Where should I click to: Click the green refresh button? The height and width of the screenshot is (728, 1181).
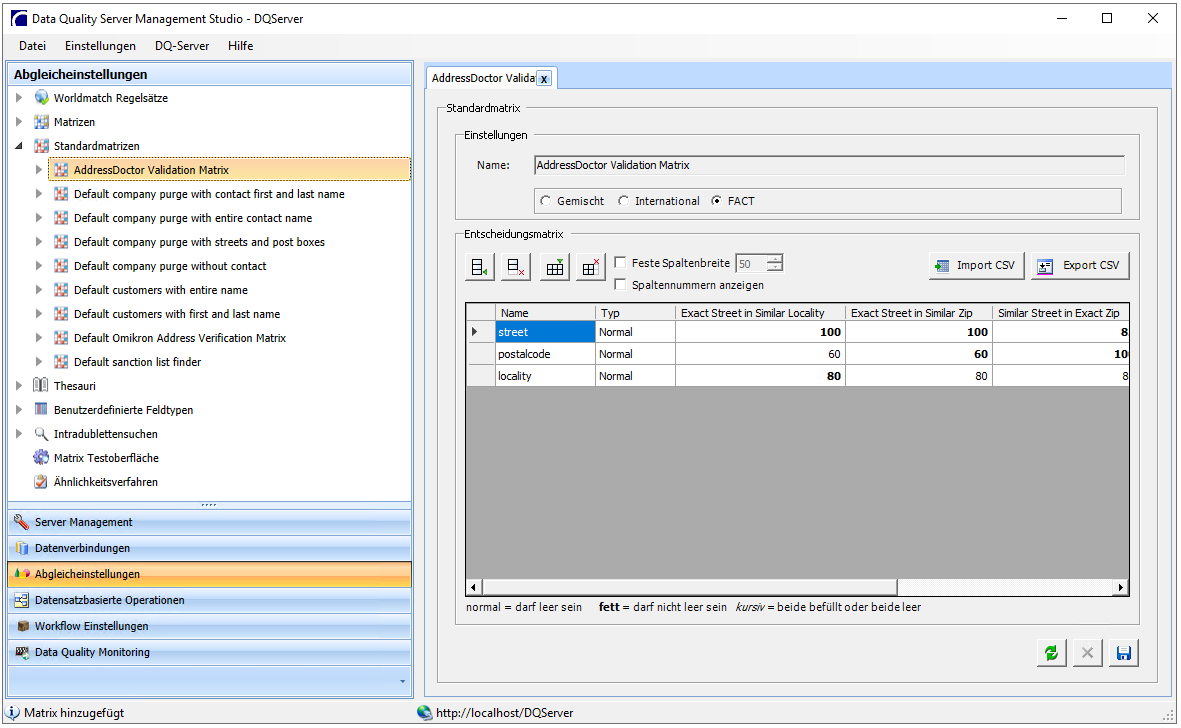click(x=1051, y=653)
